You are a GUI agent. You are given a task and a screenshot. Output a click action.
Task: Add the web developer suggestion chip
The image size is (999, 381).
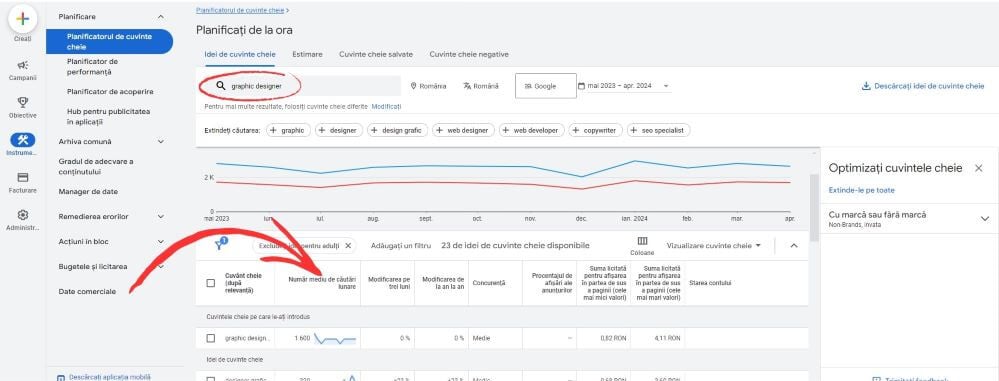click(x=532, y=130)
